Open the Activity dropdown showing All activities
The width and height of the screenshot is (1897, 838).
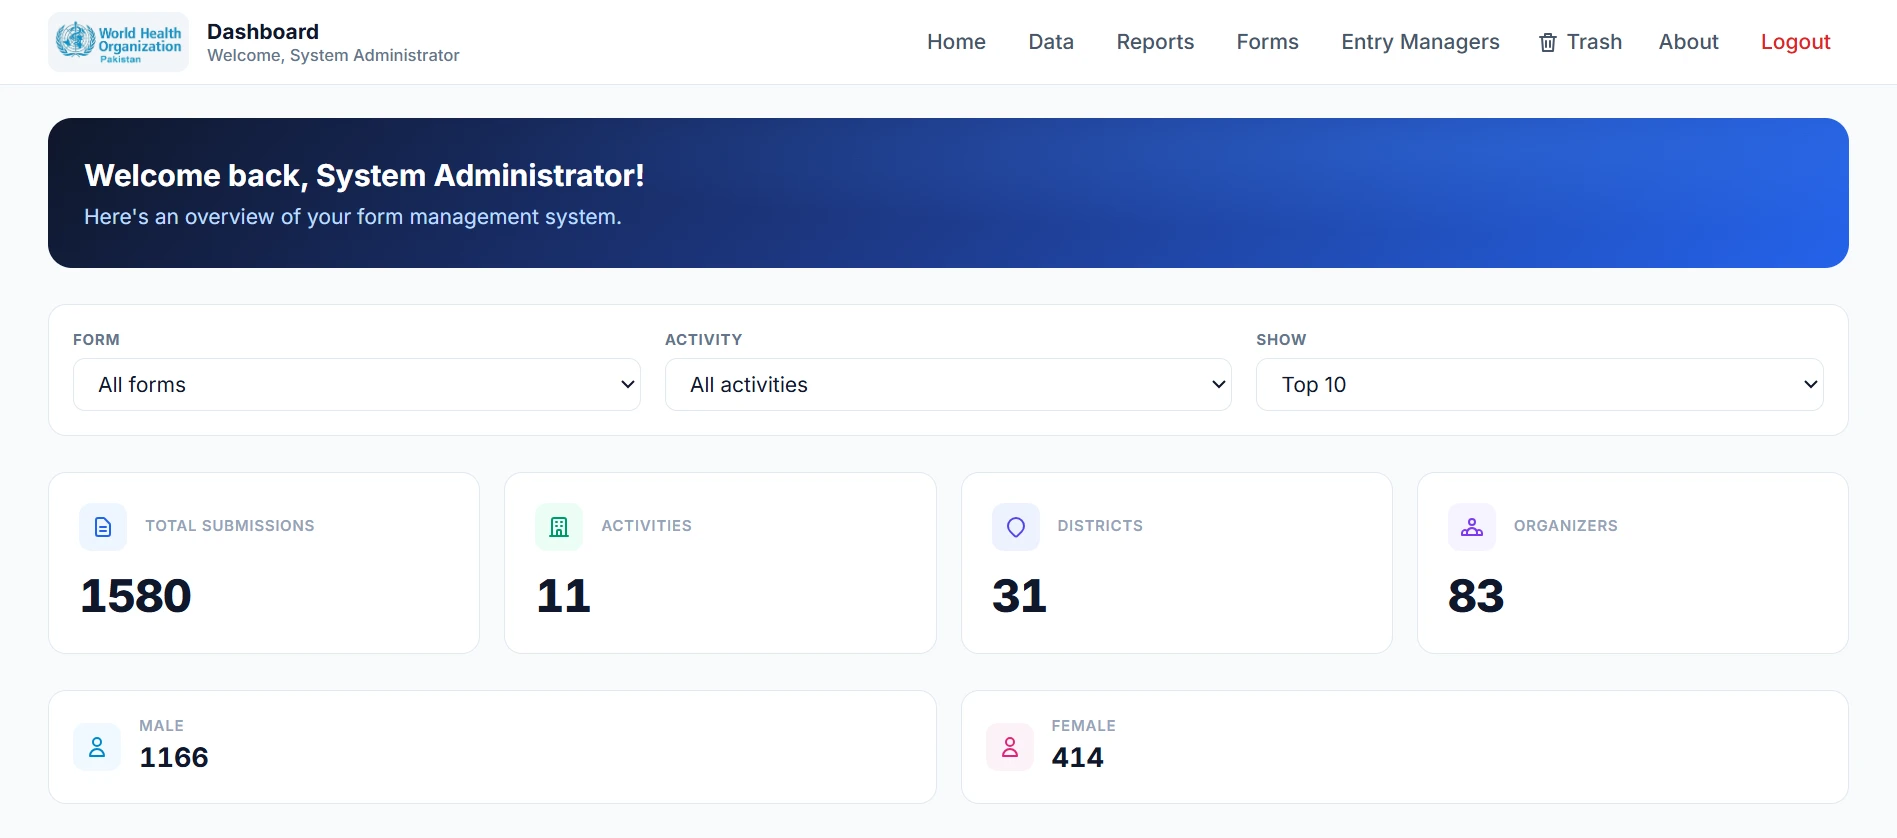coord(948,385)
